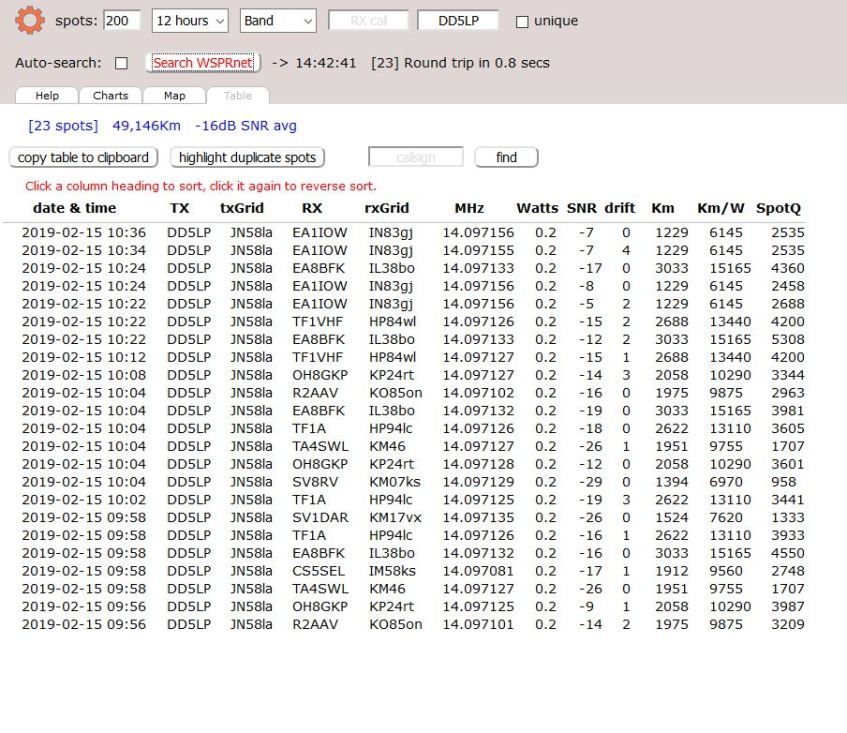This screenshot has height=733, width=847.
Task: Click the TX call field containing DD5LP
Action: click(x=457, y=20)
